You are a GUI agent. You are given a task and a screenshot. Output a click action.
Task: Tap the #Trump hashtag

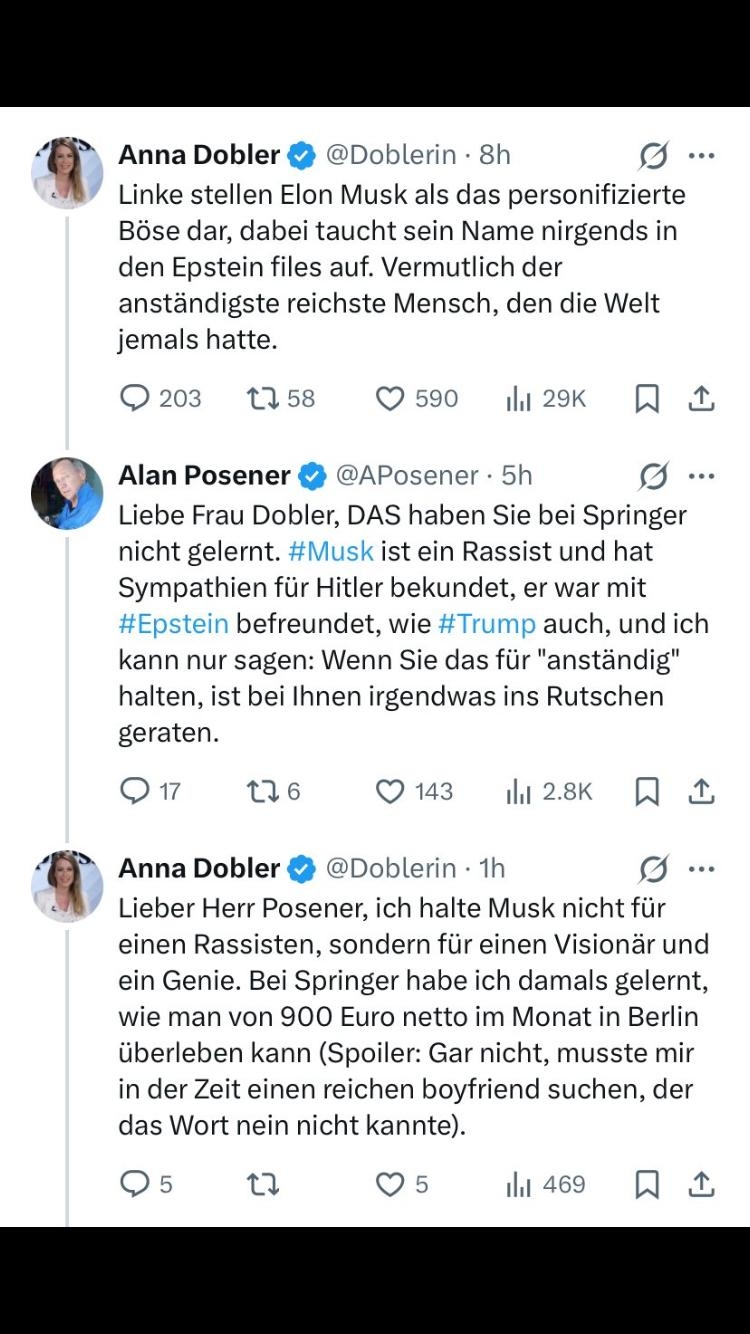click(x=487, y=623)
